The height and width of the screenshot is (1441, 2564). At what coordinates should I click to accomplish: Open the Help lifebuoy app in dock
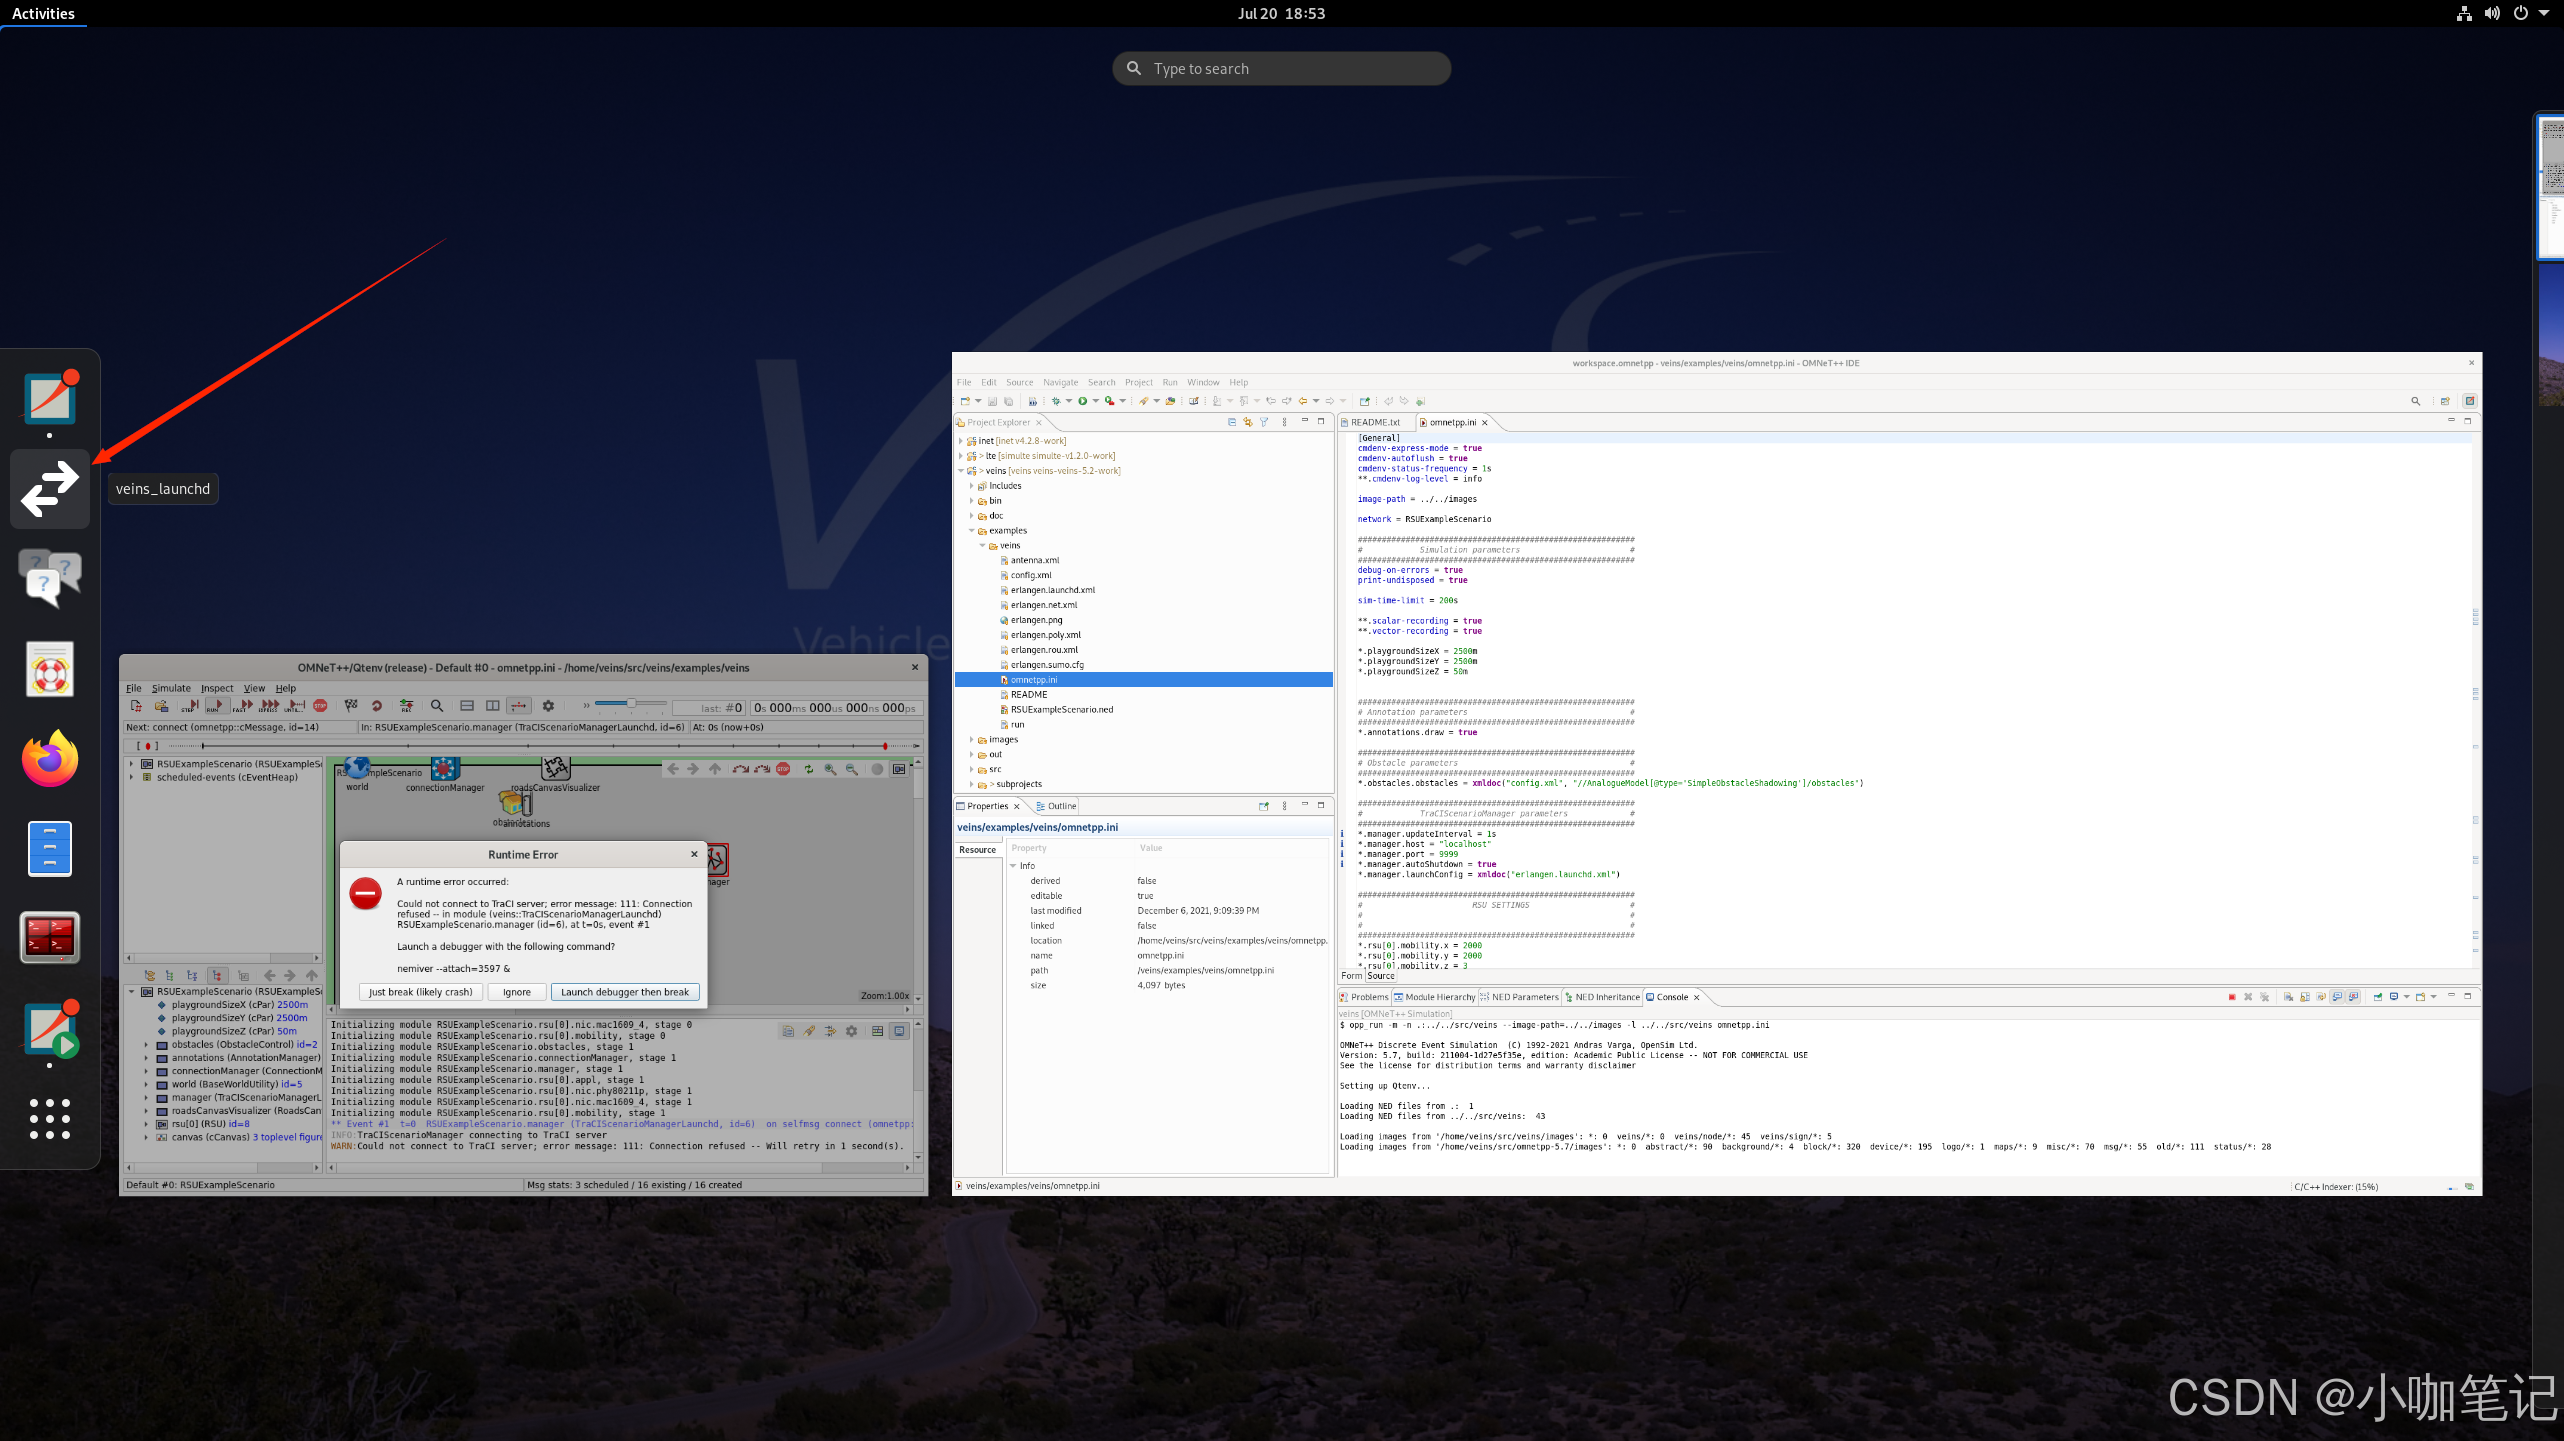point(50,669)
